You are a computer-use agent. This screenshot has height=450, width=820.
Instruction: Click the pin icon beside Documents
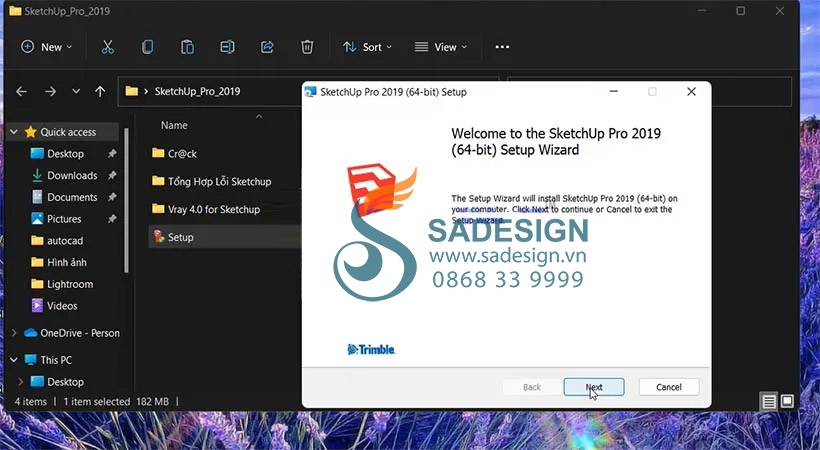tap(111, 197)
